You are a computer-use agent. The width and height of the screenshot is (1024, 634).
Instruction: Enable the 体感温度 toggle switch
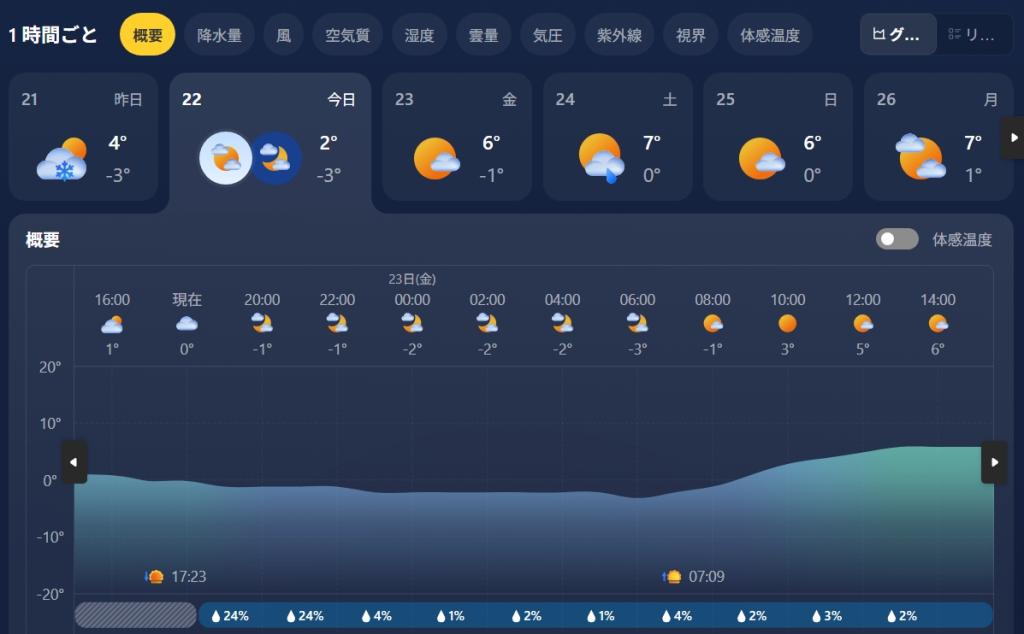point(897,239)
